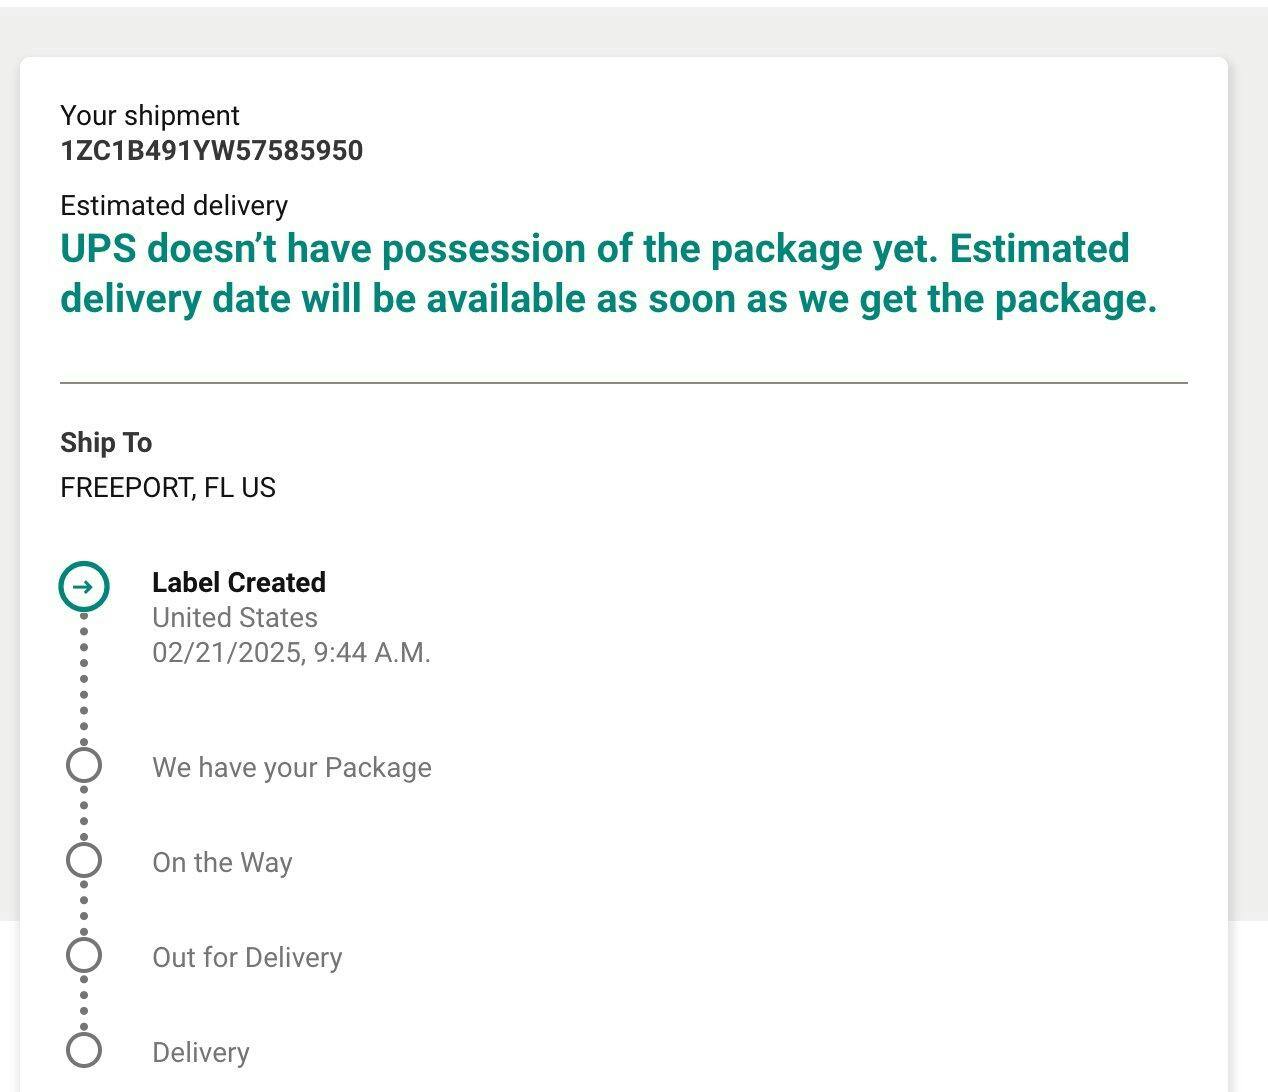
Task: Select the FREEPORT, FL US destination text
Action: (168, 488)
